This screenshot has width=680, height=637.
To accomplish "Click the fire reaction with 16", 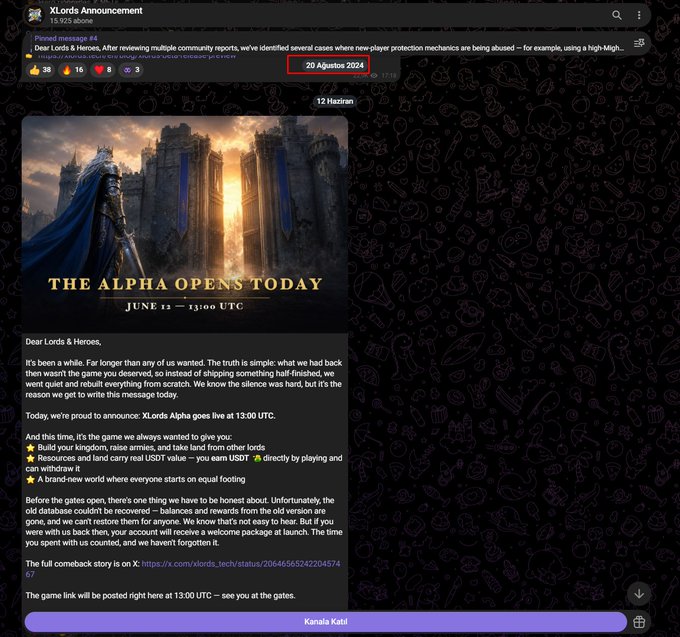I will coord(72,70).
